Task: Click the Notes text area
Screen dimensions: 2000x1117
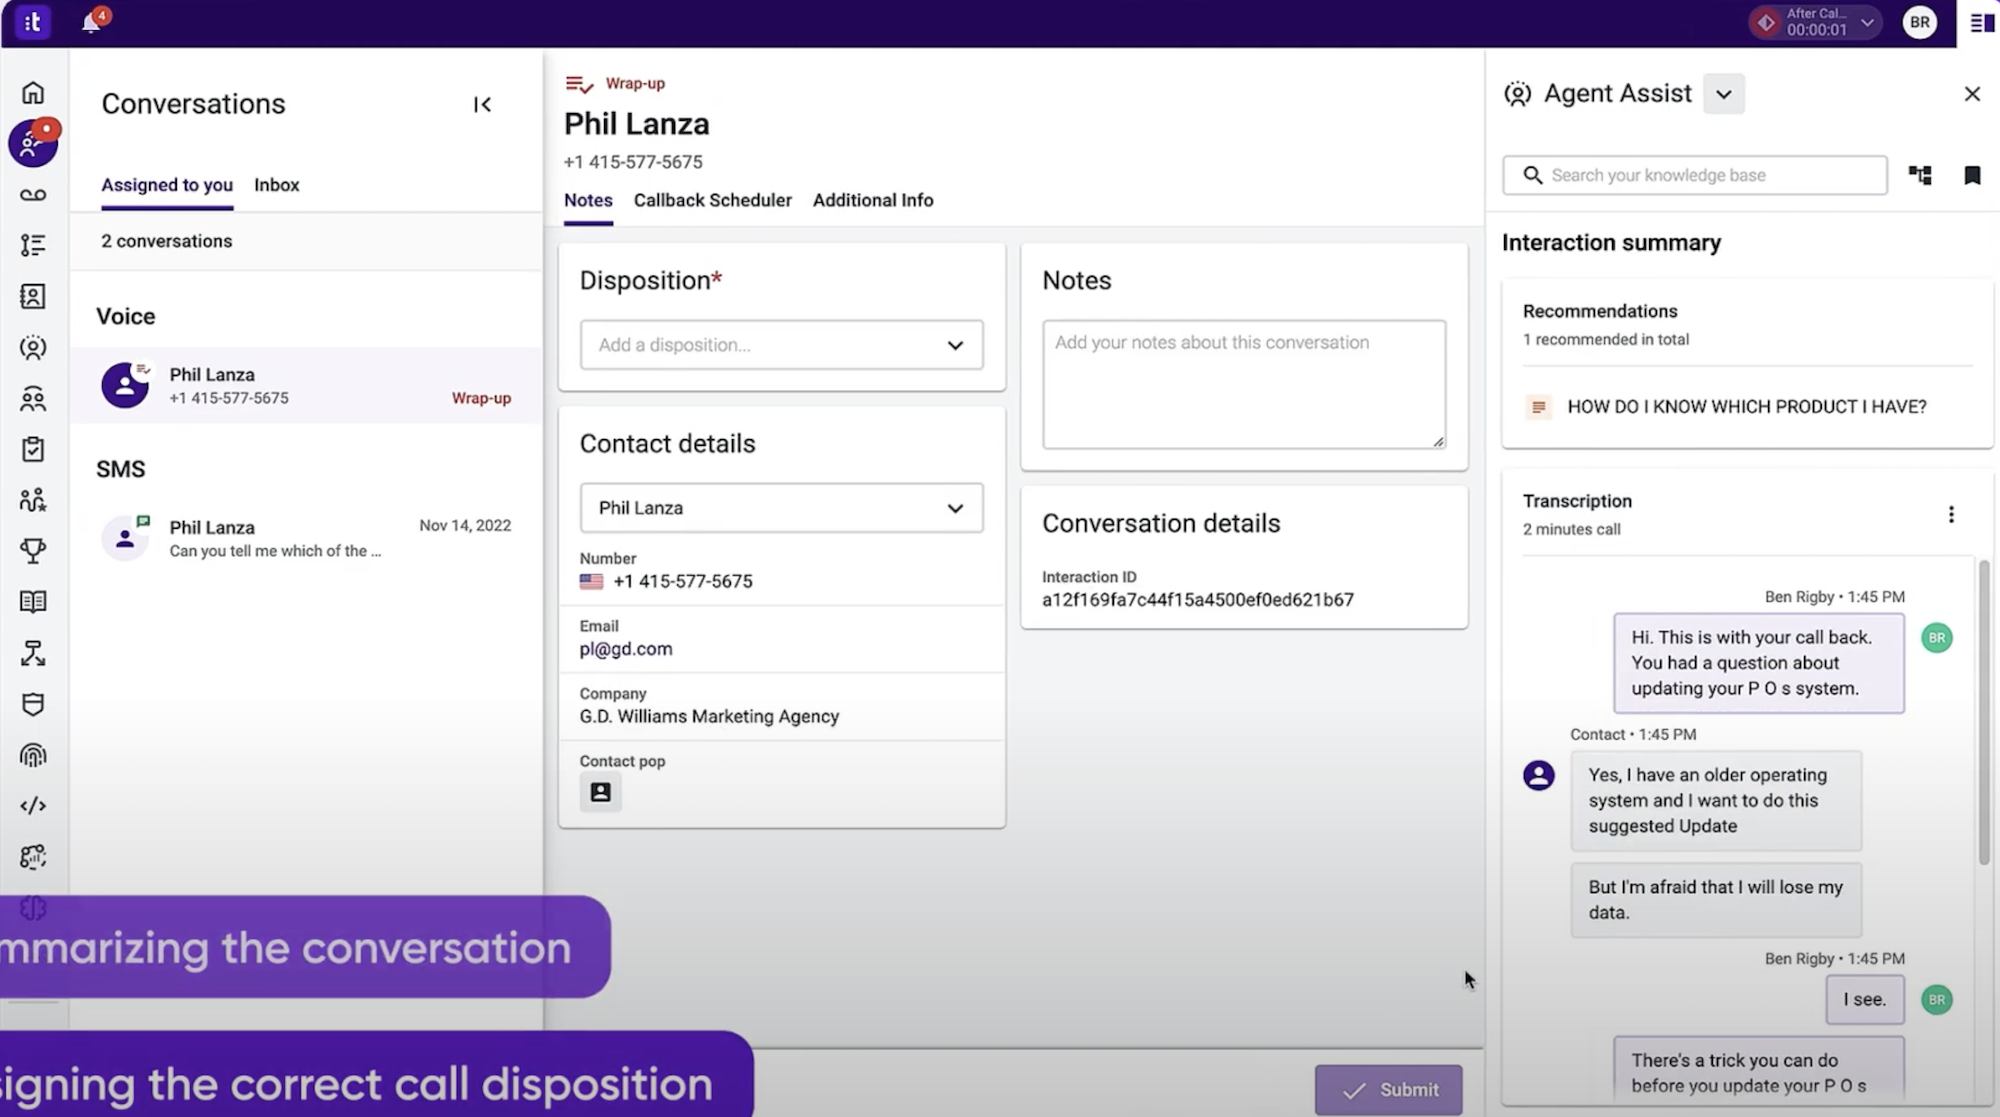Action: pos(1244,384)
